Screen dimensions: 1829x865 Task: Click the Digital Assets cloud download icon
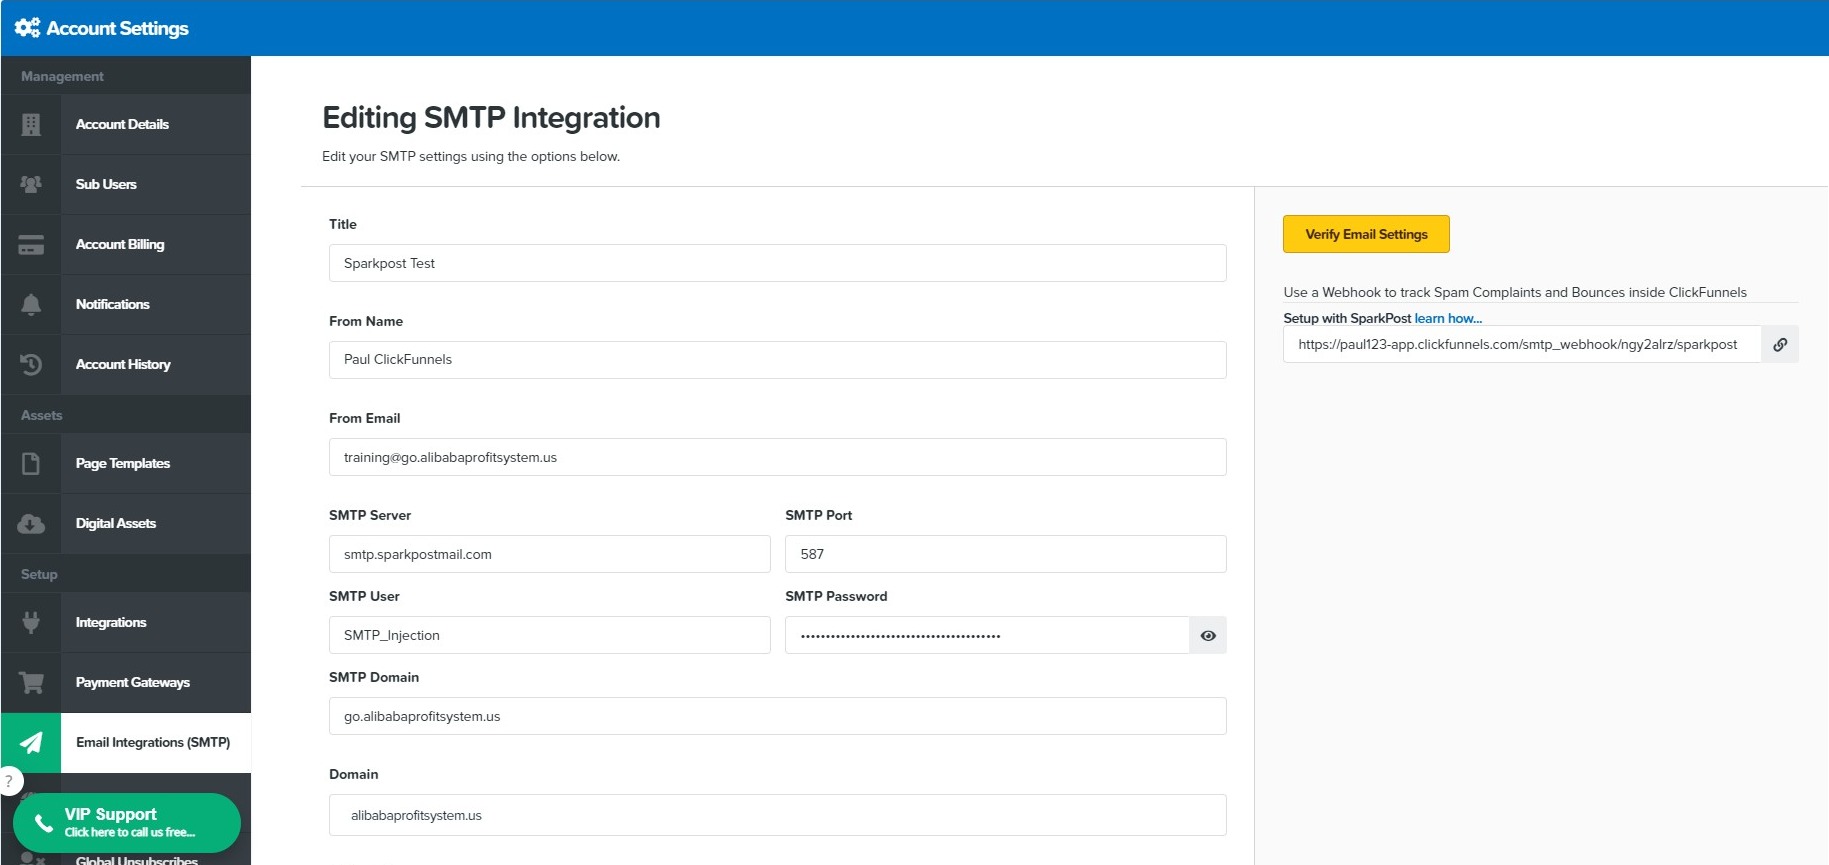pos(31,523)
